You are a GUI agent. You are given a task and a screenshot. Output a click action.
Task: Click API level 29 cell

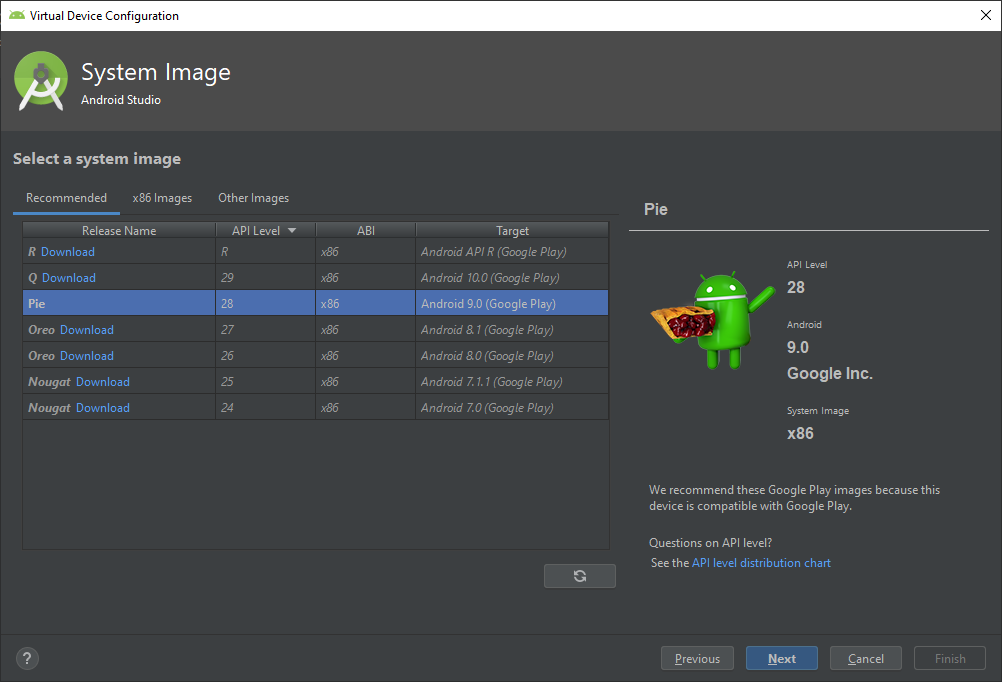265,277
